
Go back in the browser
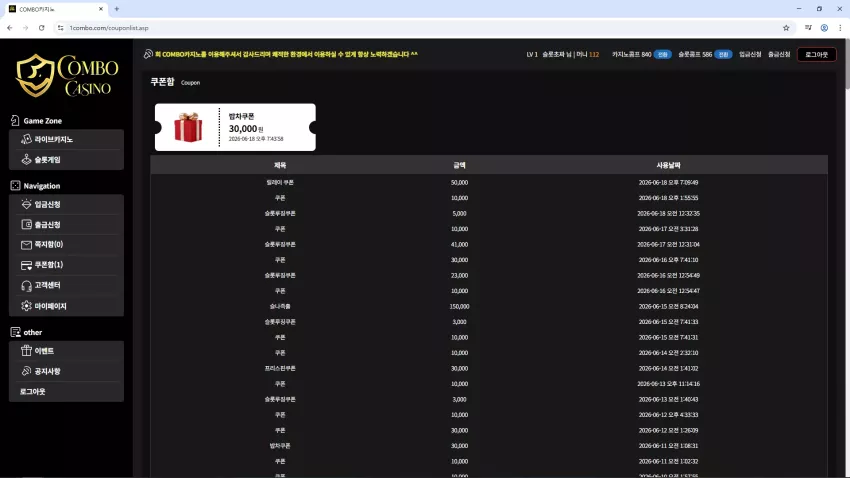(x=10, y=28)
